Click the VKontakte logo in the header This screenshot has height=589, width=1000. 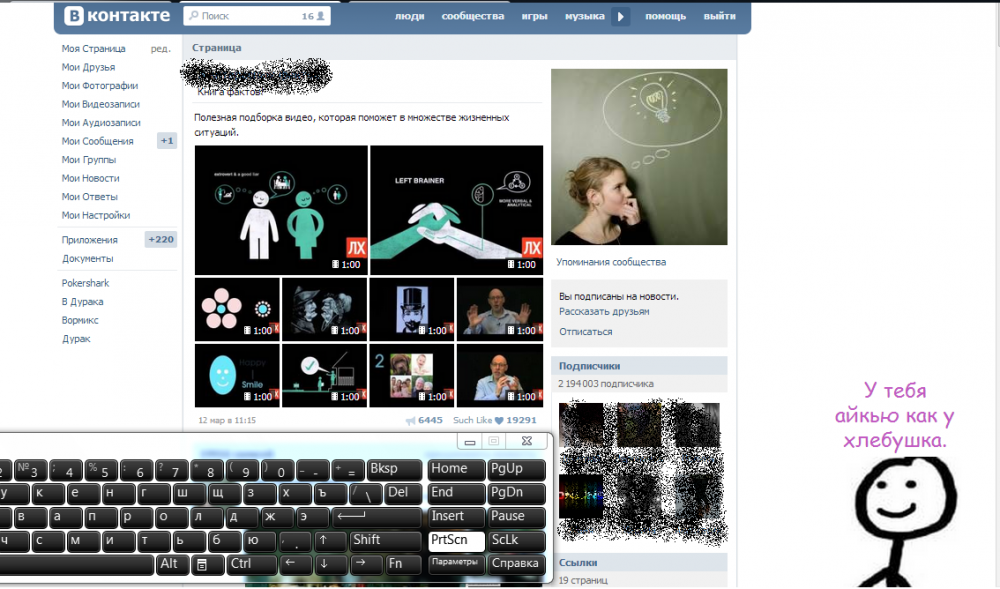(x=117, y=15)
